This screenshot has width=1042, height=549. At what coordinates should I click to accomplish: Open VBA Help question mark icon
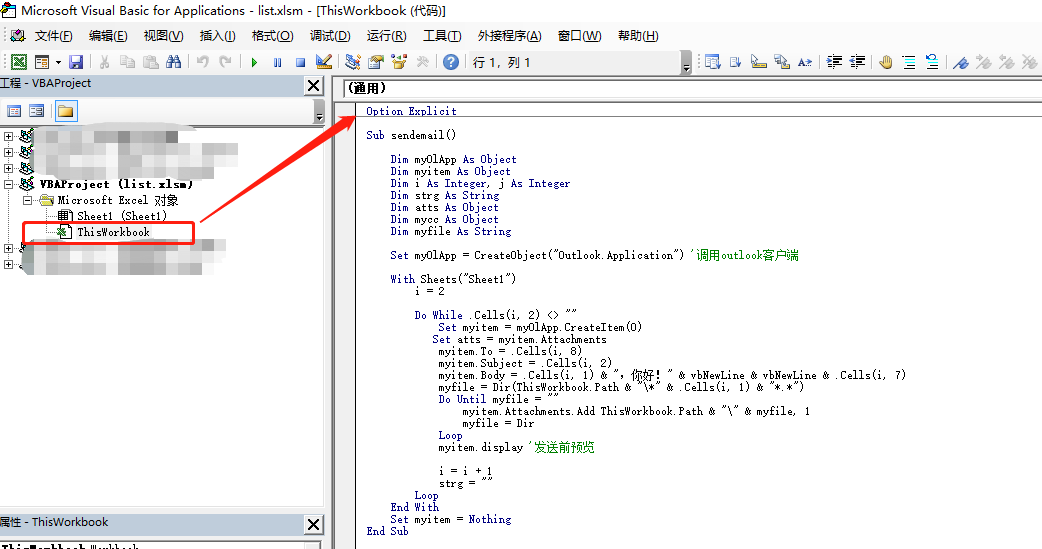pos(451,62)
